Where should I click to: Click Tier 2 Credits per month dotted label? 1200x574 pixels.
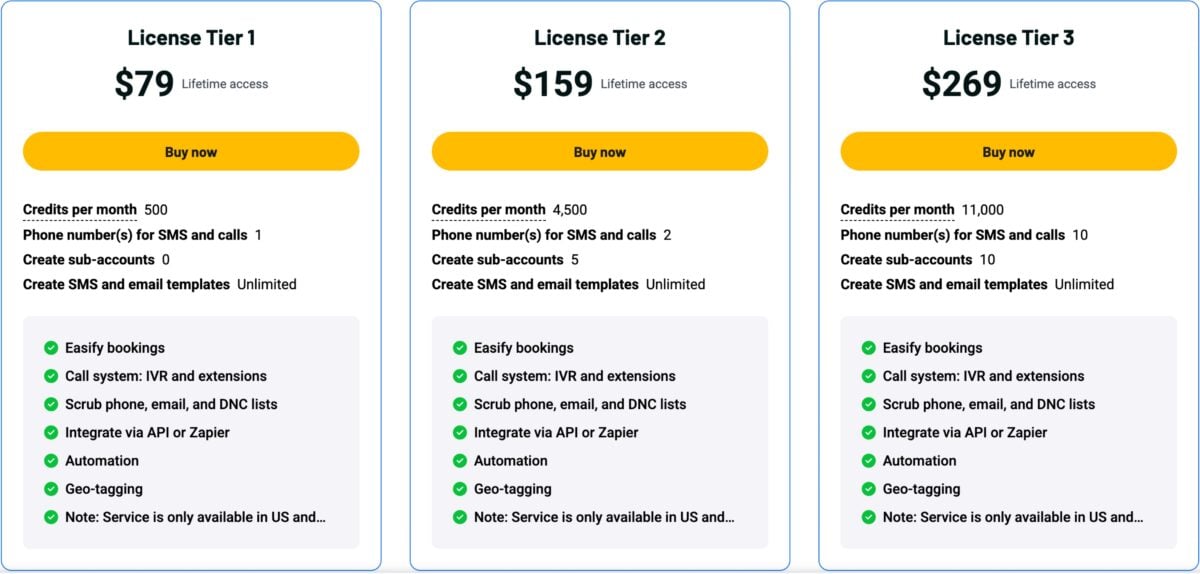tap(489, 210)
